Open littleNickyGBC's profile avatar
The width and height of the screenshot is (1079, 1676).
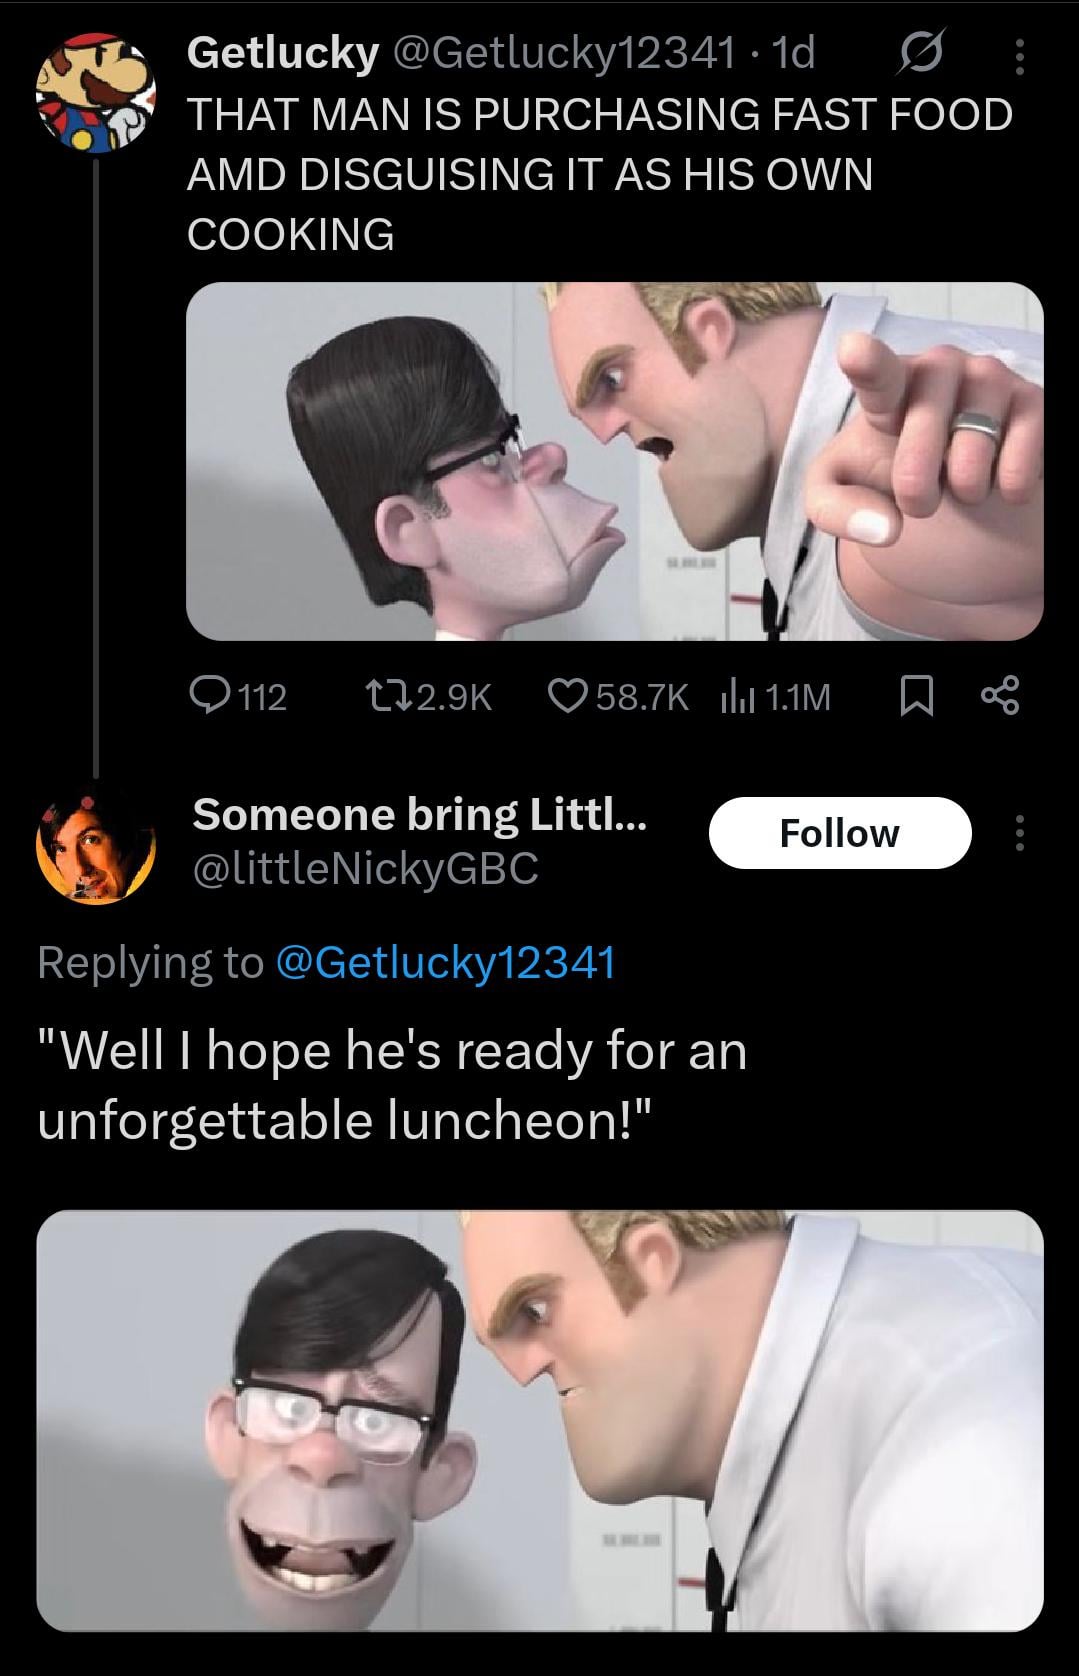pos(96,847)
